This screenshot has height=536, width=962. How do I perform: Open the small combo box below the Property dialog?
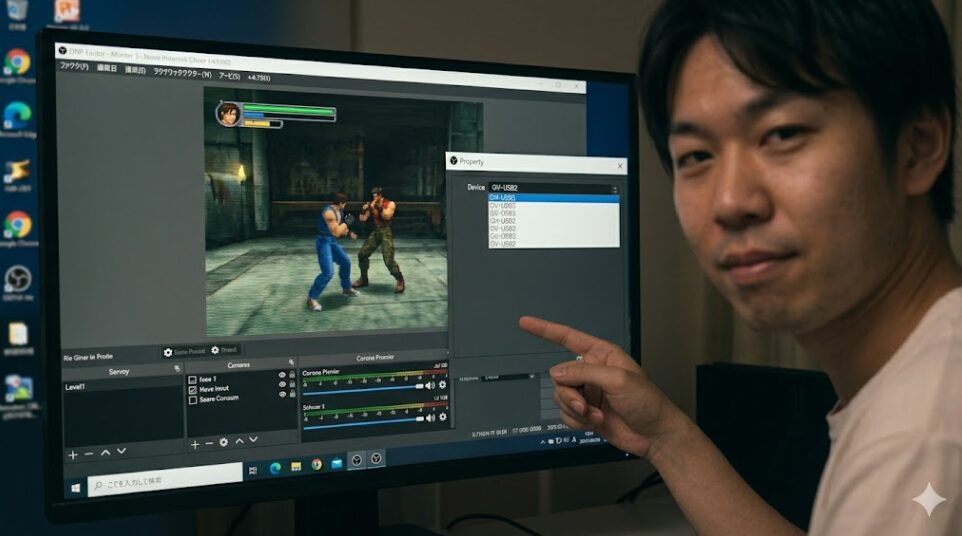(509, 378)
